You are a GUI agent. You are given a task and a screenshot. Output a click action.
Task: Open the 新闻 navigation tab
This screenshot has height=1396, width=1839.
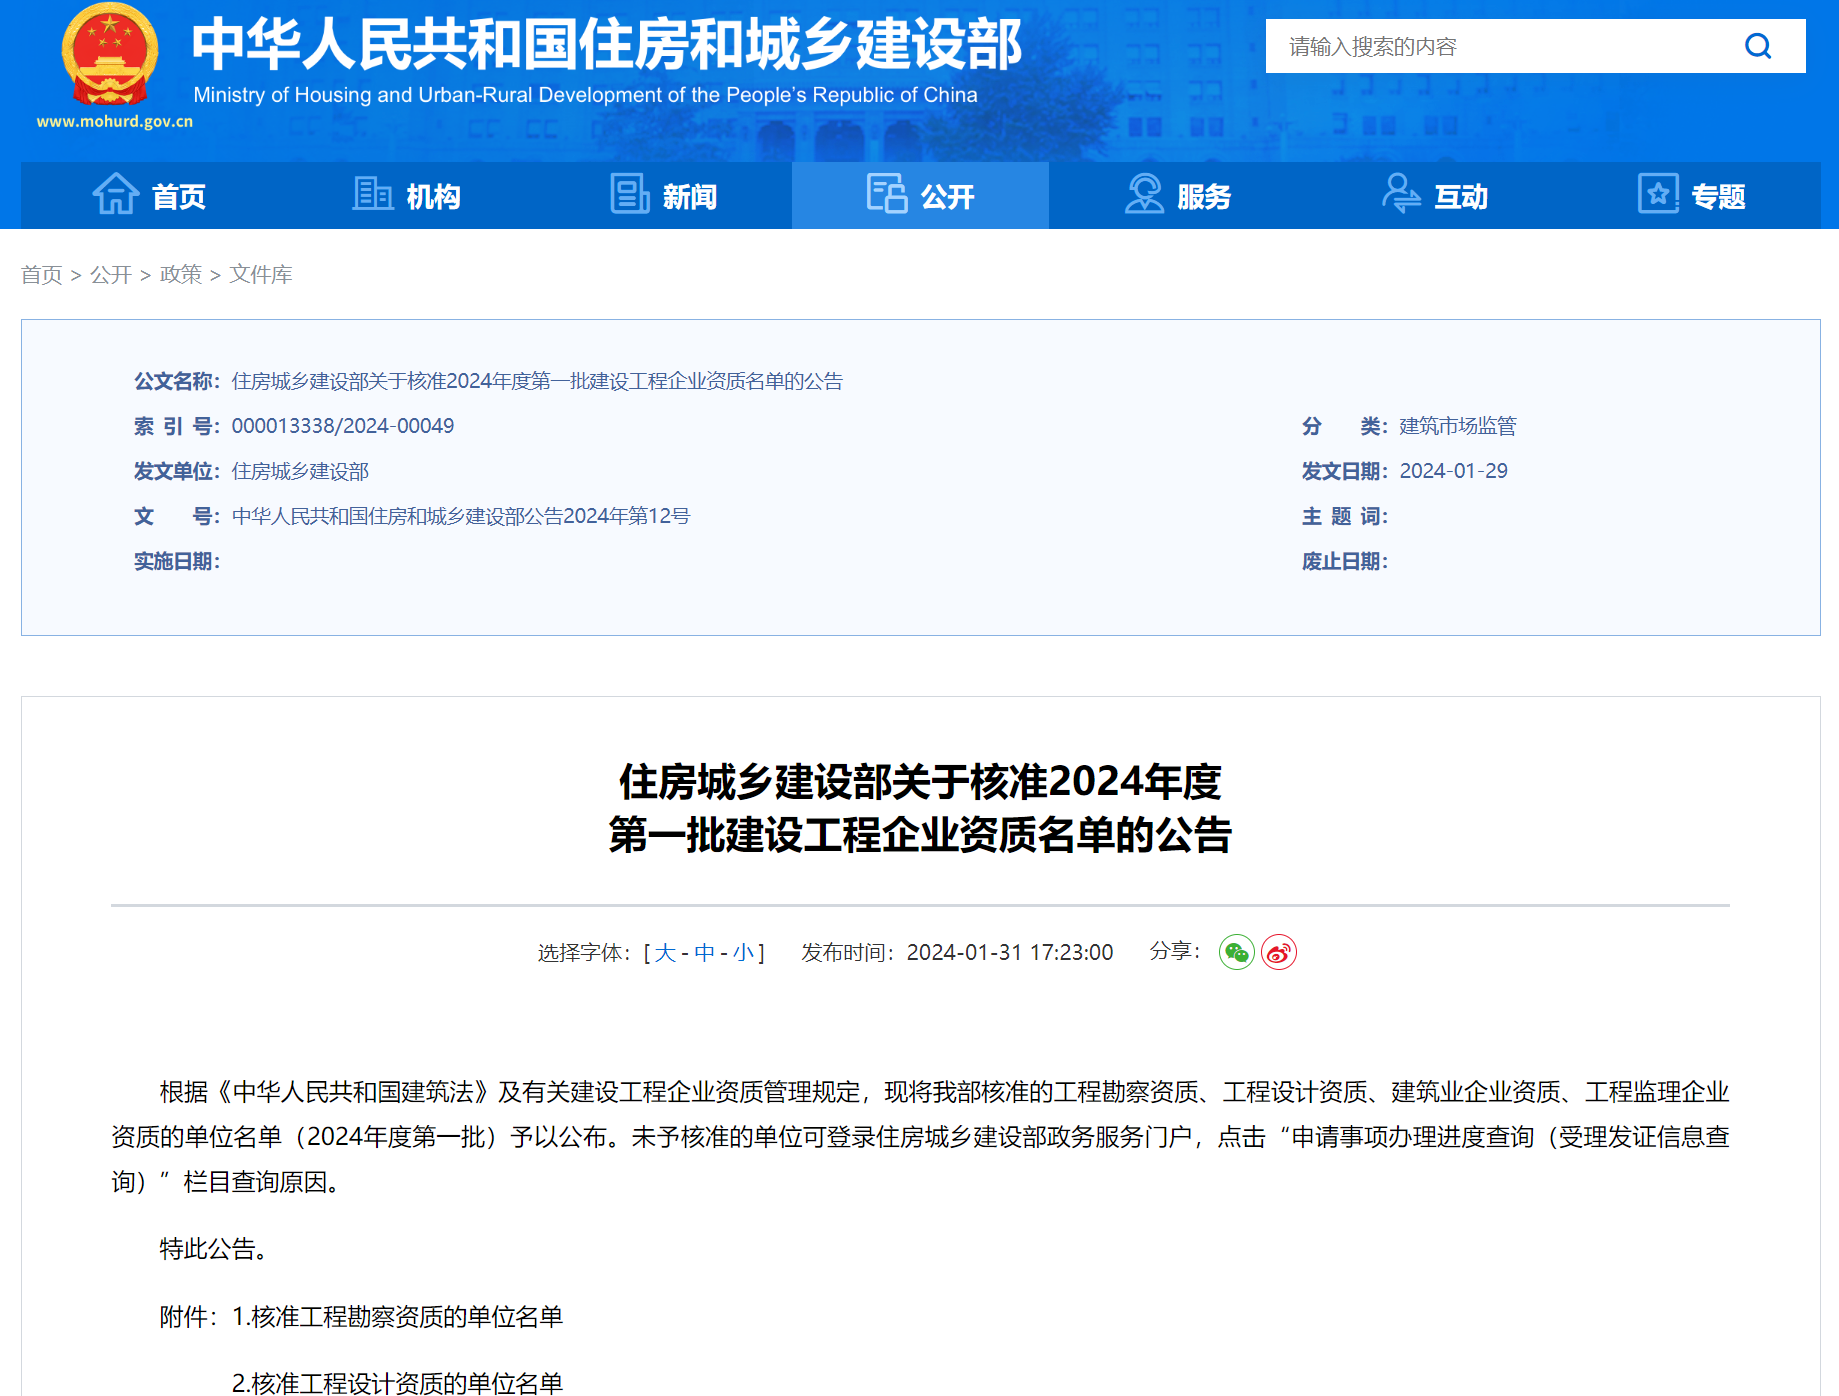[x=664, y=196]
